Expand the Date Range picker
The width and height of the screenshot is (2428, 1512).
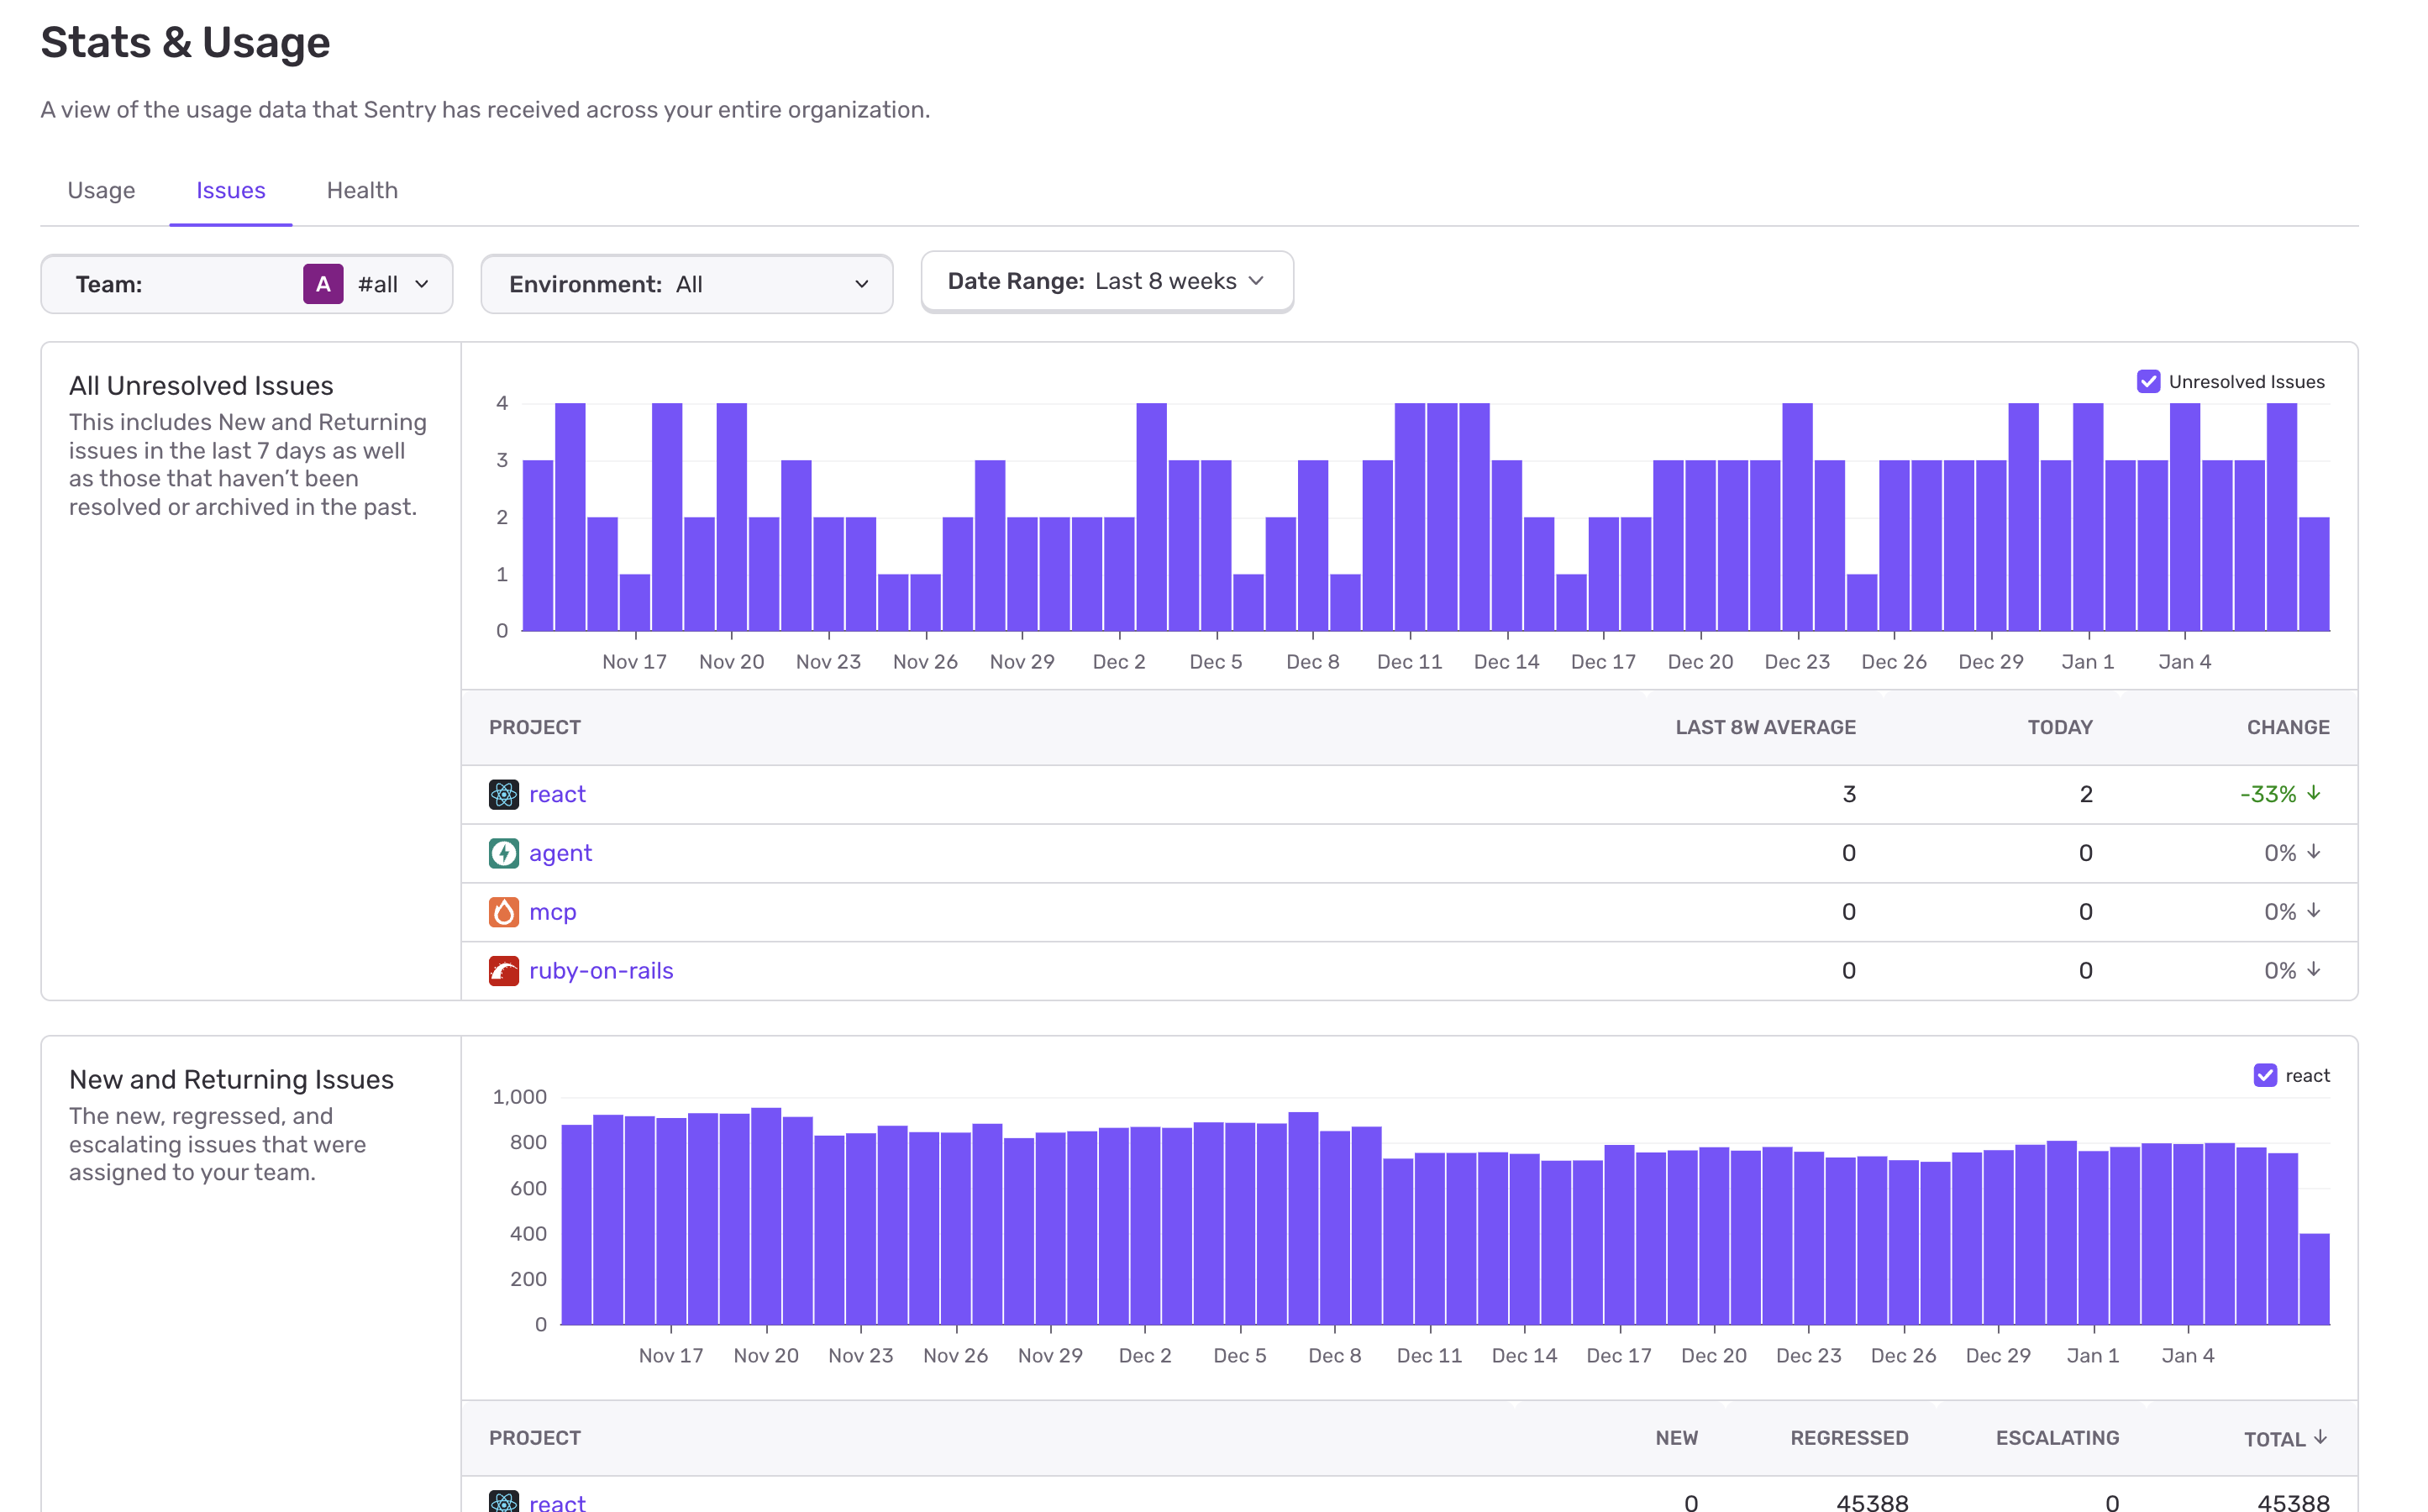pos(1106,281)
